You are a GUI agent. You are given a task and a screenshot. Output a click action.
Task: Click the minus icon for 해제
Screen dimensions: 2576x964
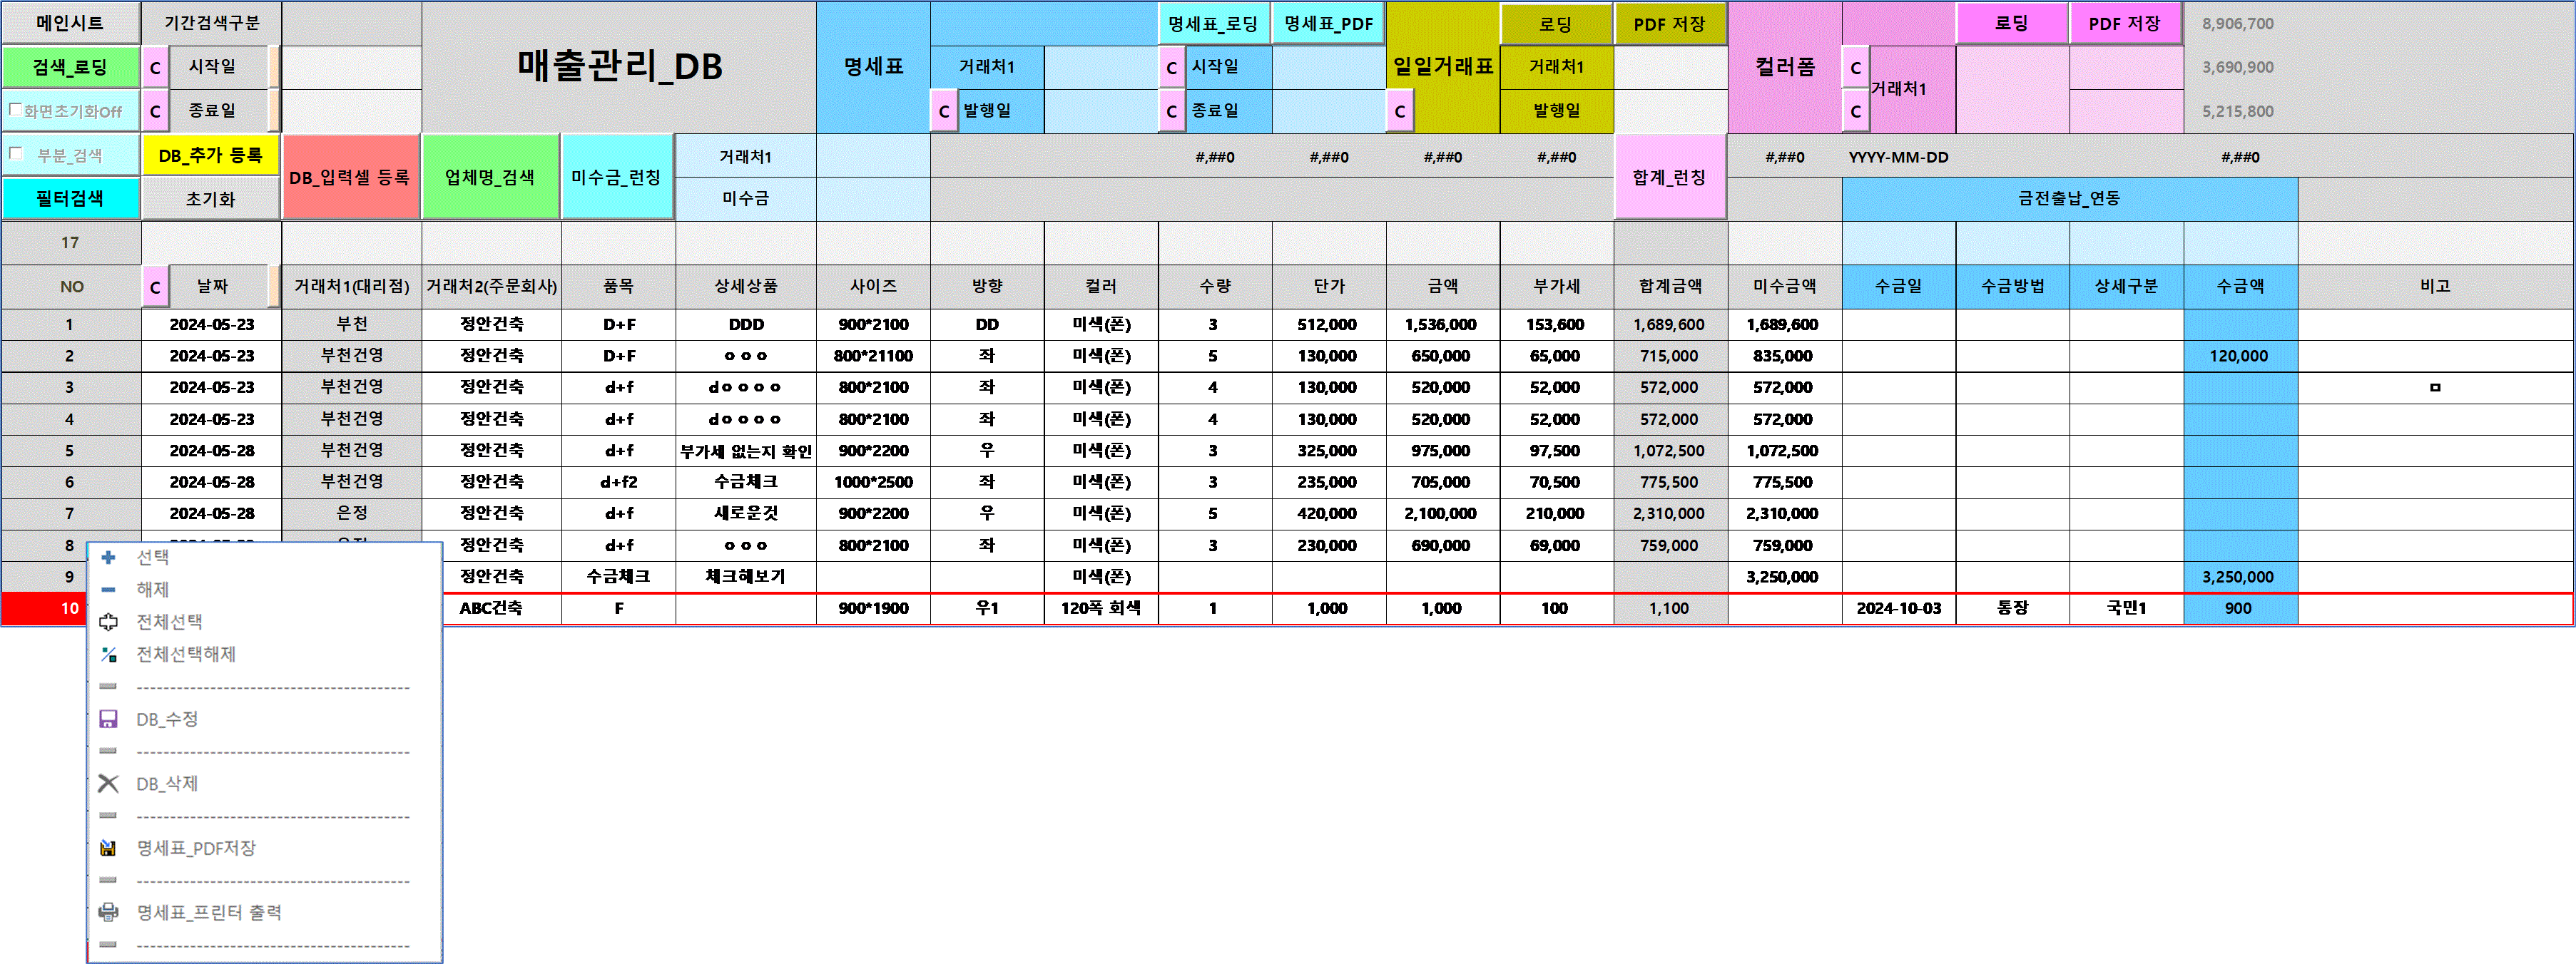pos(108,589)
